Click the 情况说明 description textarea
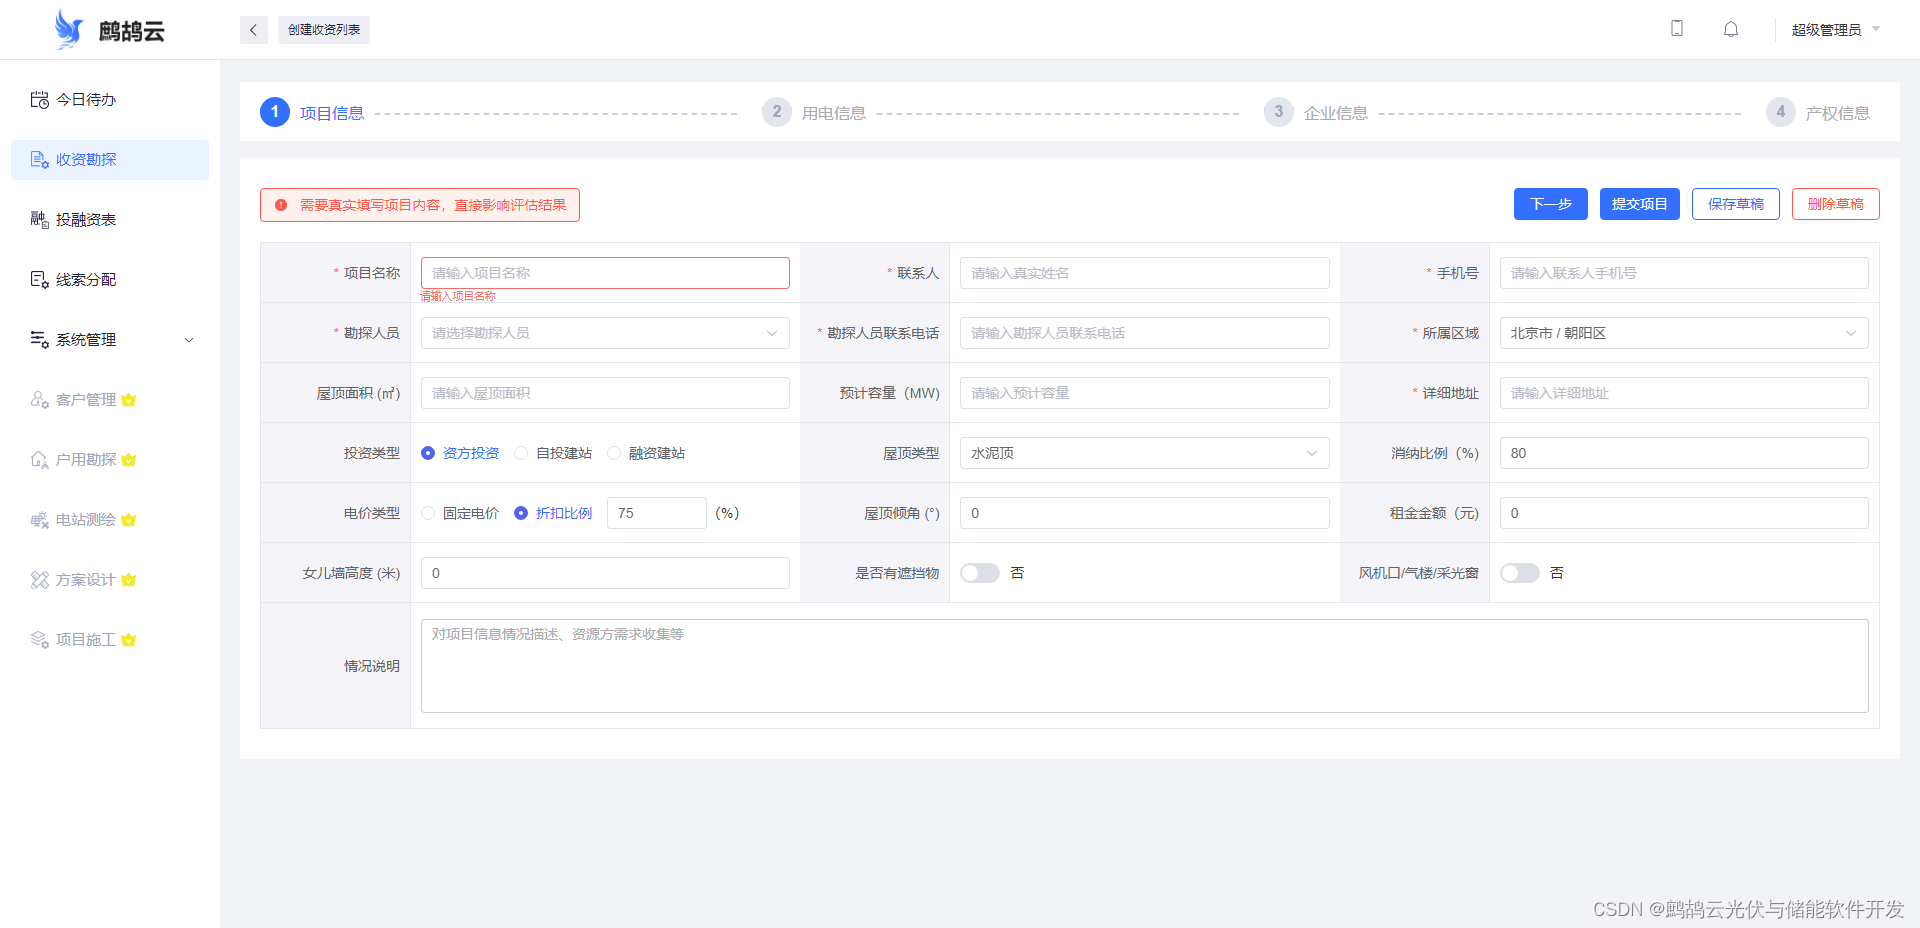The image size is (1920, 928). pos(1145,666)
